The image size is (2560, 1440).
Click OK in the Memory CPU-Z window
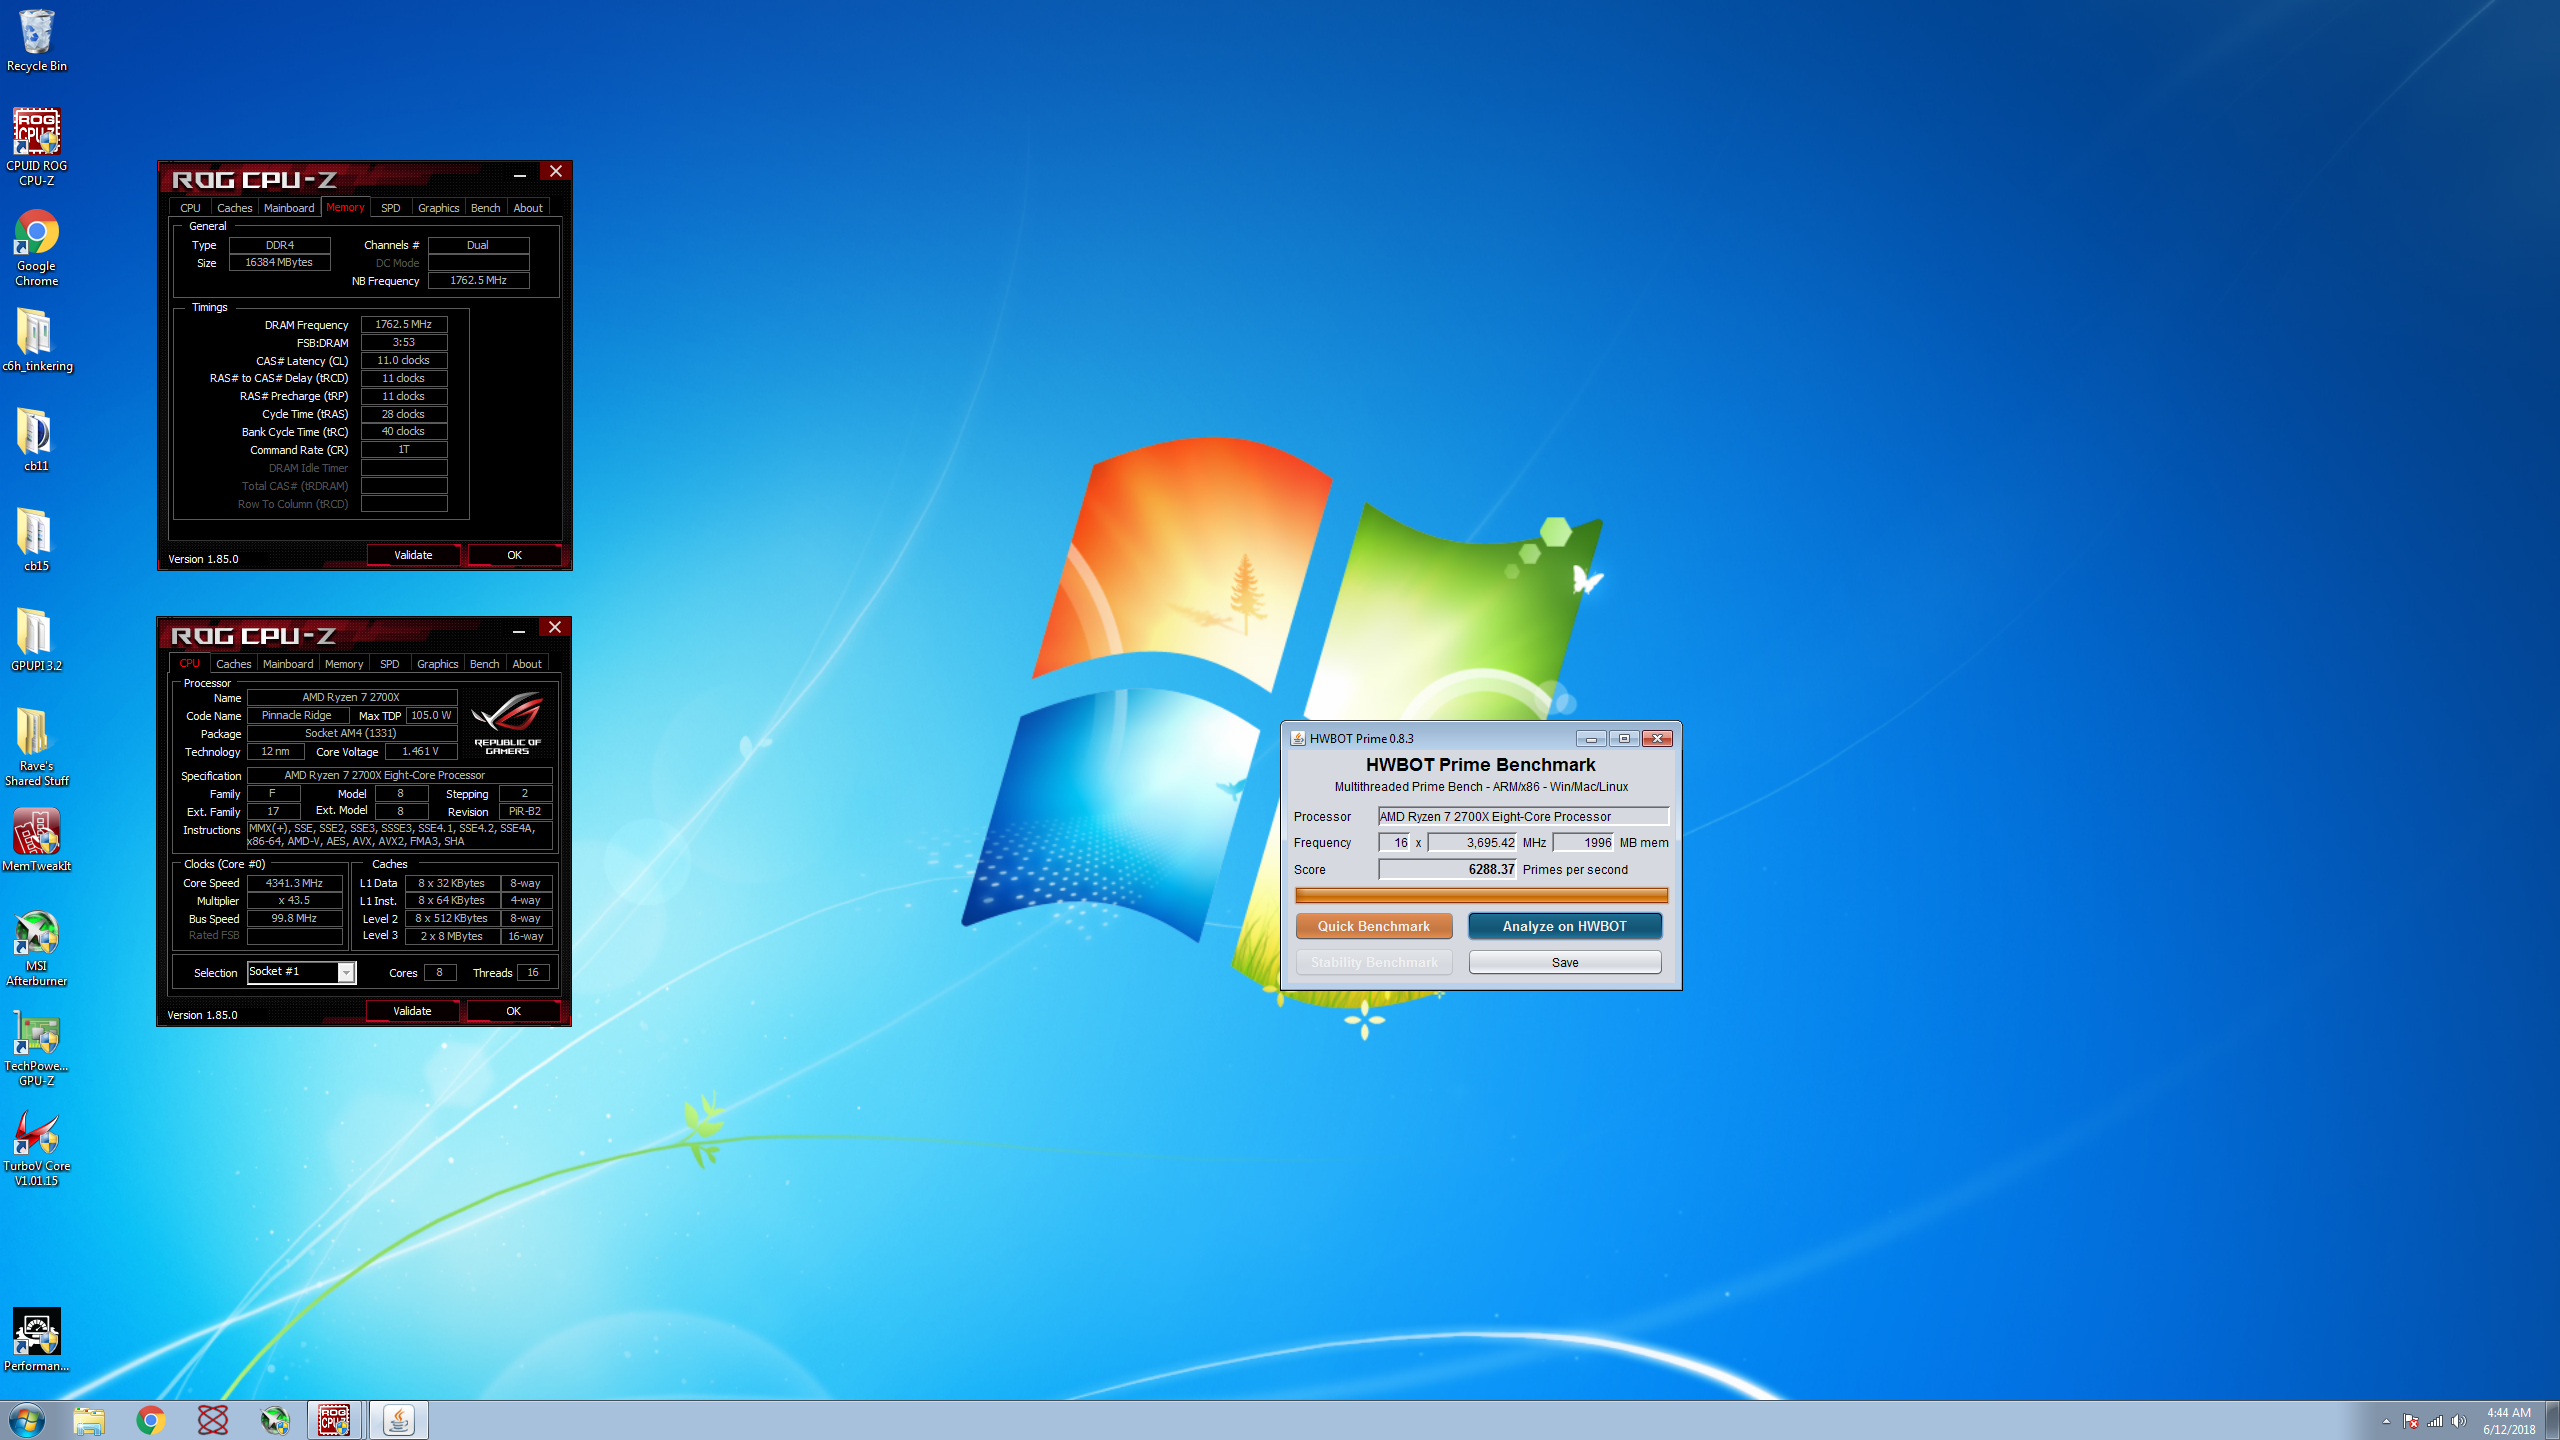[515, 555]
